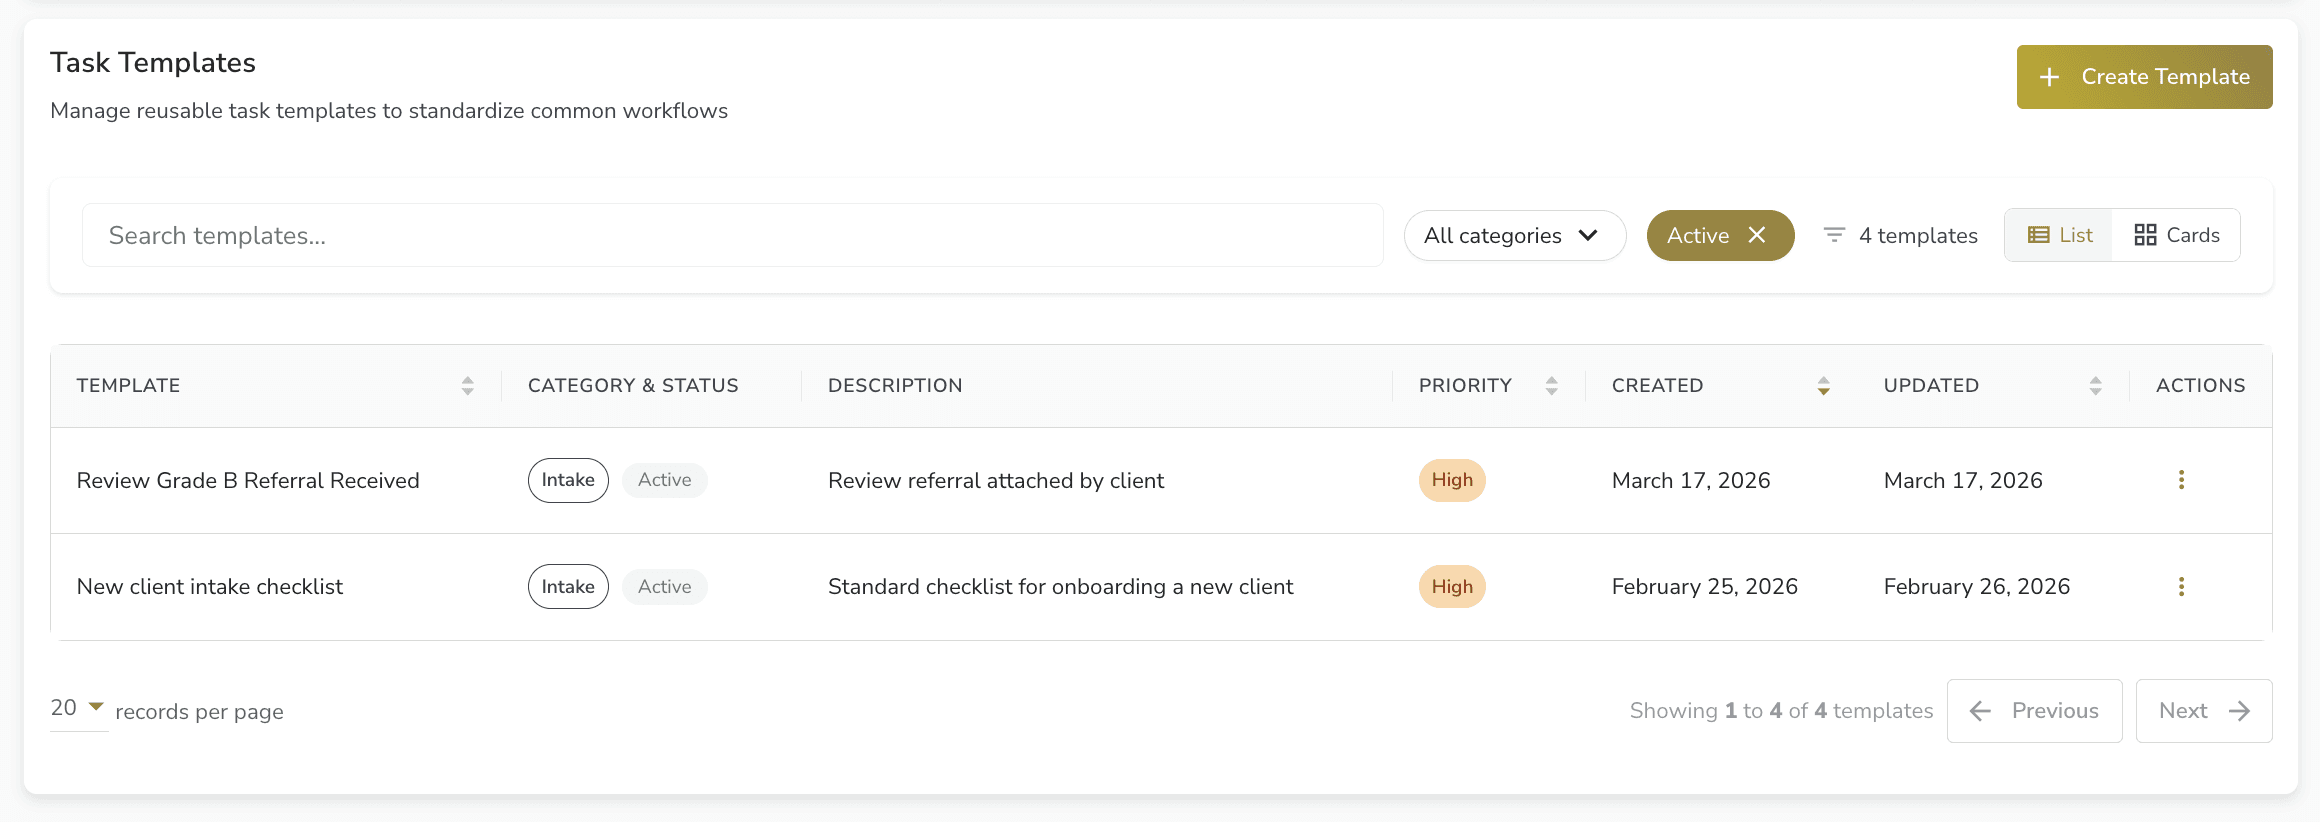The width and height of the screenshot is (2320, 822).
Task: Remove the Active filter with its X icon
Action: pos(1757,235)
